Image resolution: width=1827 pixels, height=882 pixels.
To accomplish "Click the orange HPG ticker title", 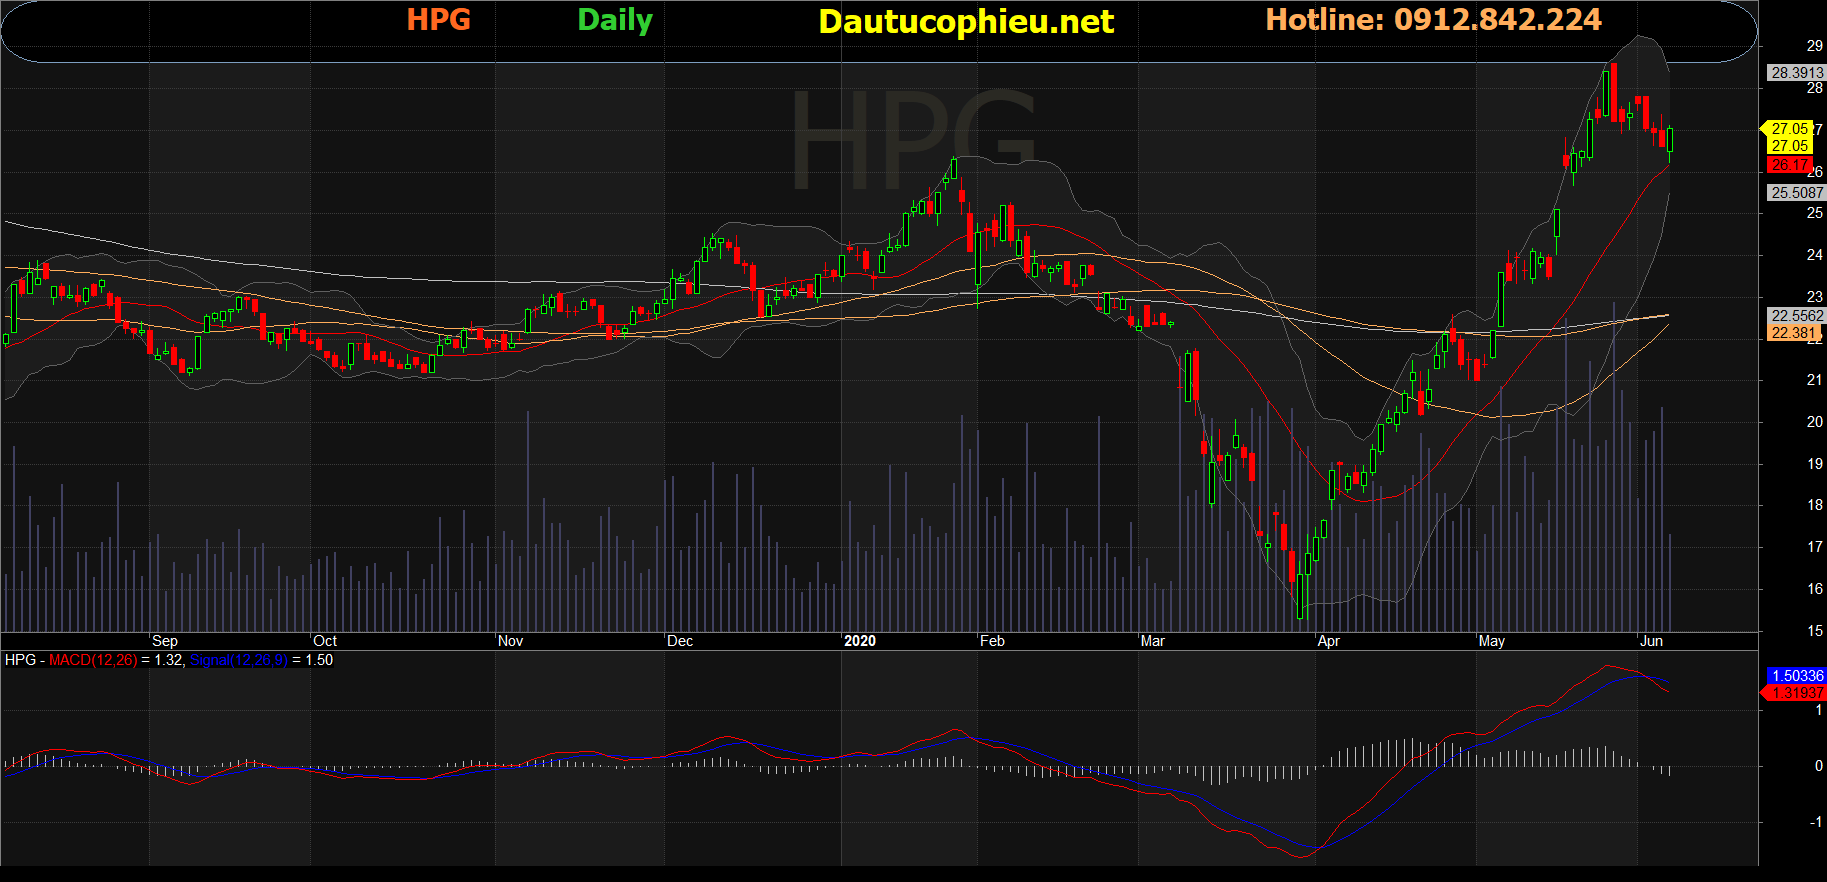I will click(438, 20).
